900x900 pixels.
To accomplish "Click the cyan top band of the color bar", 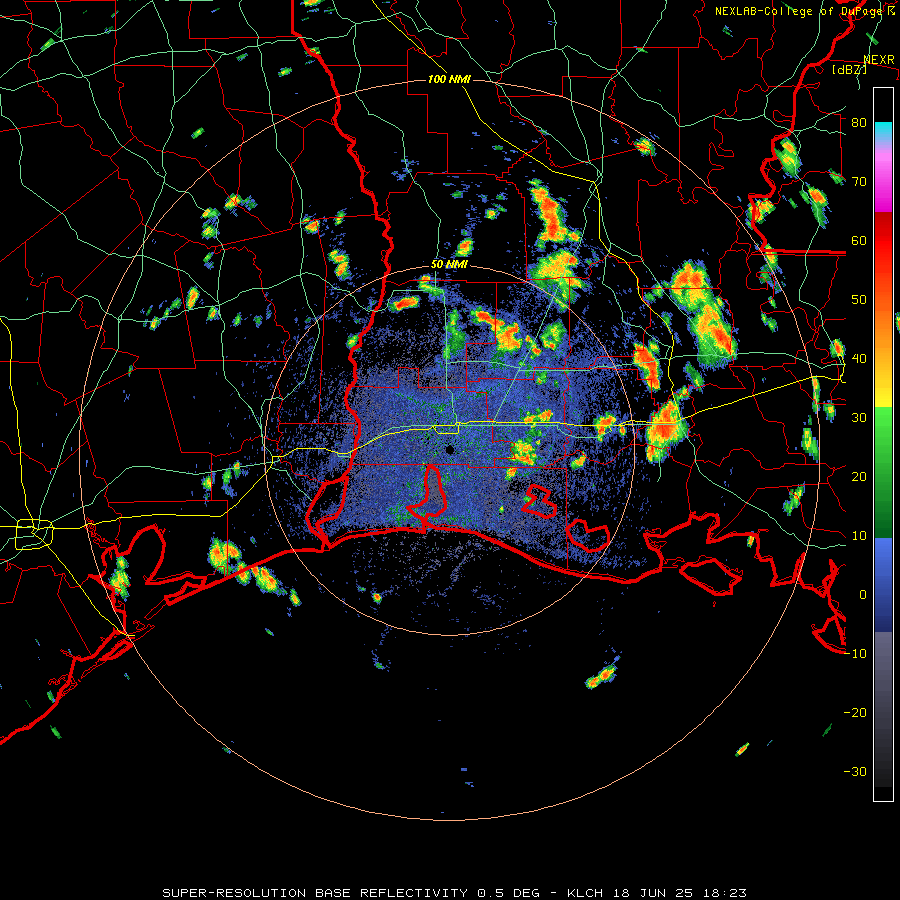I will tap(883, 131).
